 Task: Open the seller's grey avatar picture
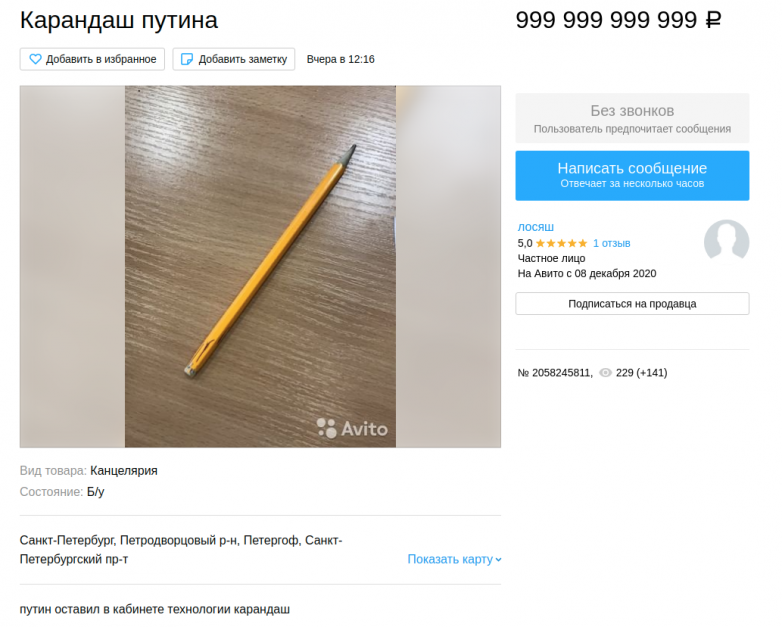pyautogui.click(x=726, y=242)
